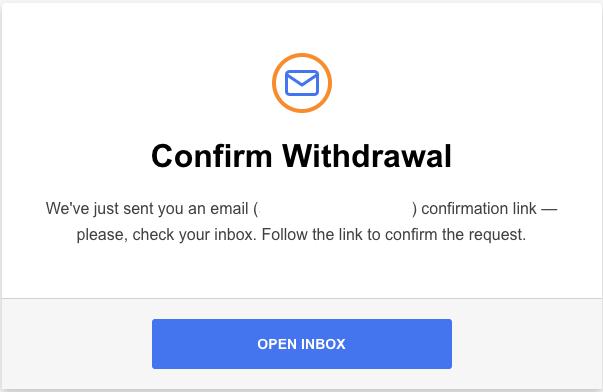
Task: Click the gray footer area right of button
Action: click(x=527, y=344)
